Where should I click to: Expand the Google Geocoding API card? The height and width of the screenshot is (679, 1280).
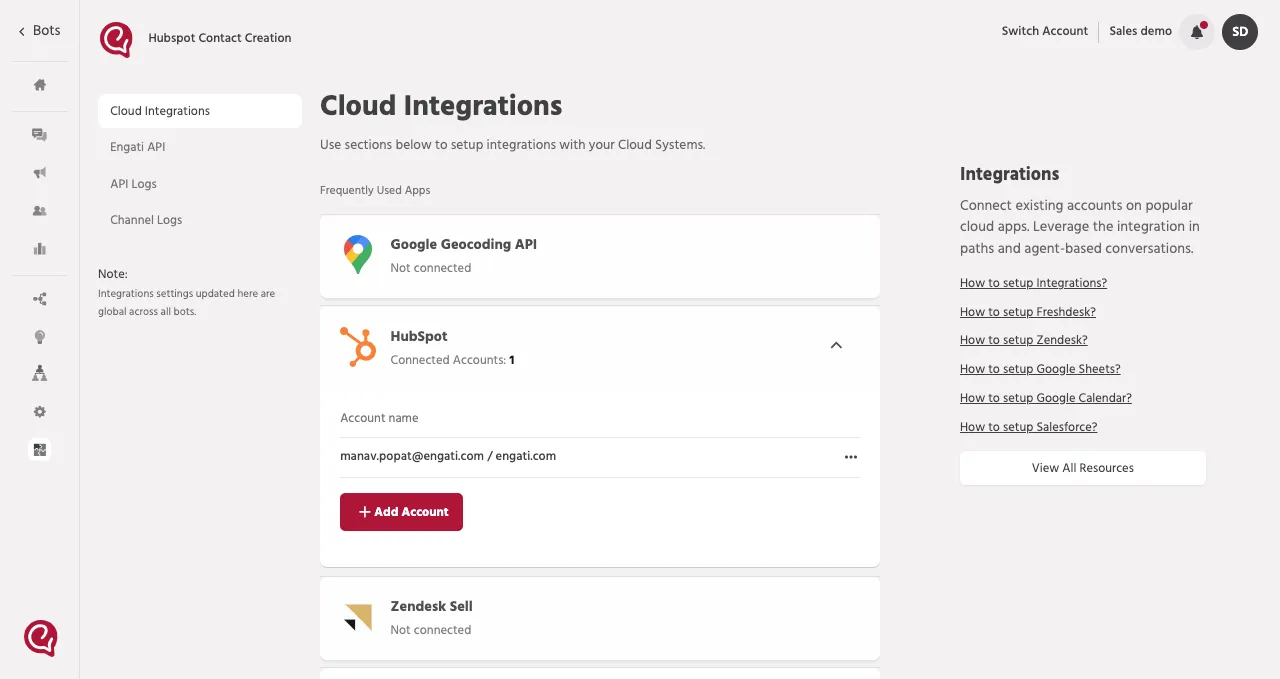[600, 256]
